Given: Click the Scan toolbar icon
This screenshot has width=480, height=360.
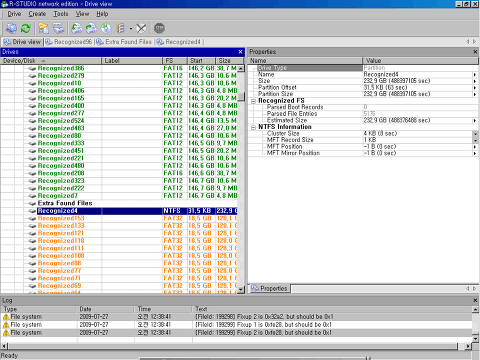Looking at the screenshot, I should pyautogui.click(x=59, y=28).
